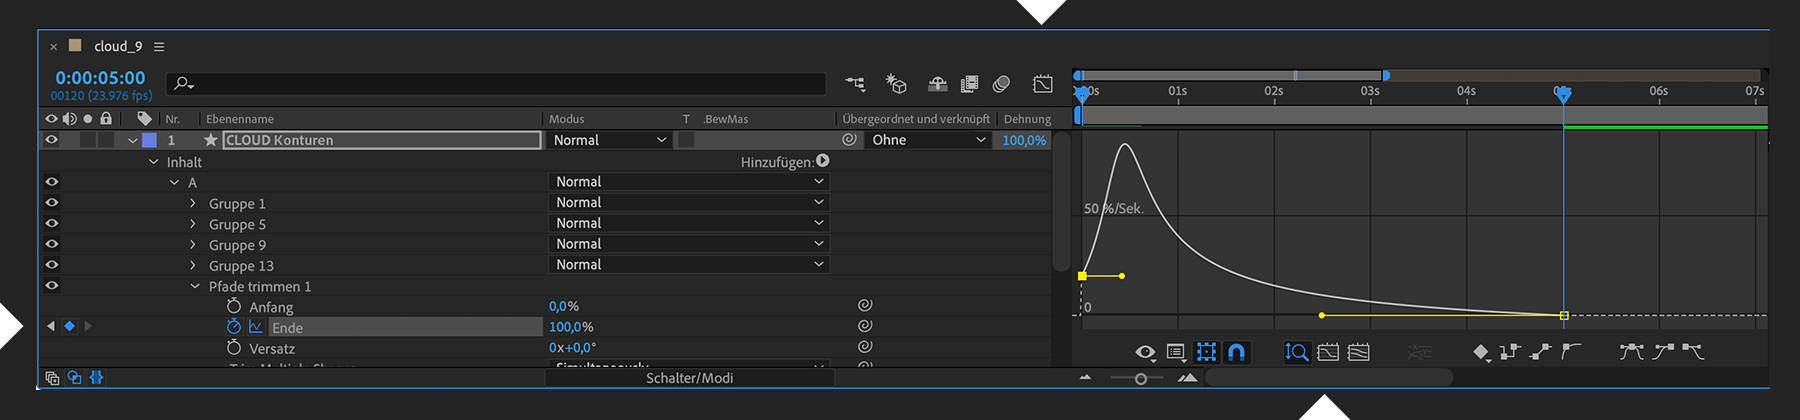
Task: Expand Transfer Controls pane icon
Action: (74, 378)
